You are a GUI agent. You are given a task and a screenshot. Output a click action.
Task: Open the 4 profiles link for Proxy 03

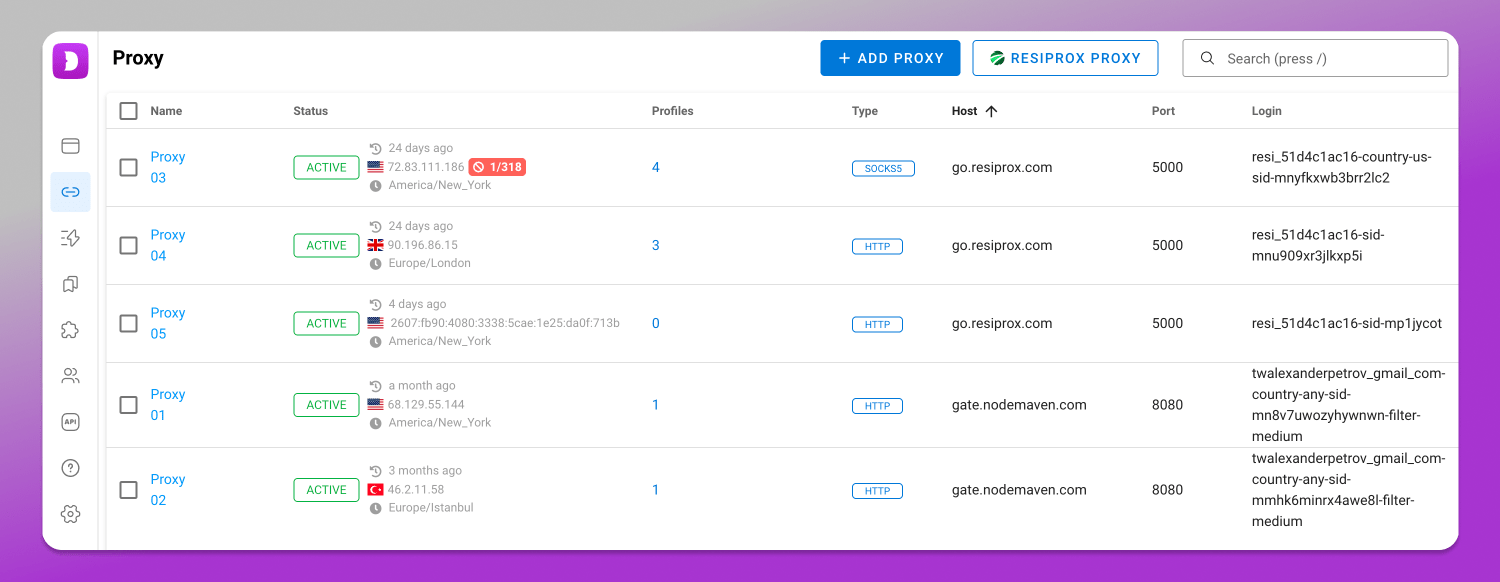tap(656, 167)
